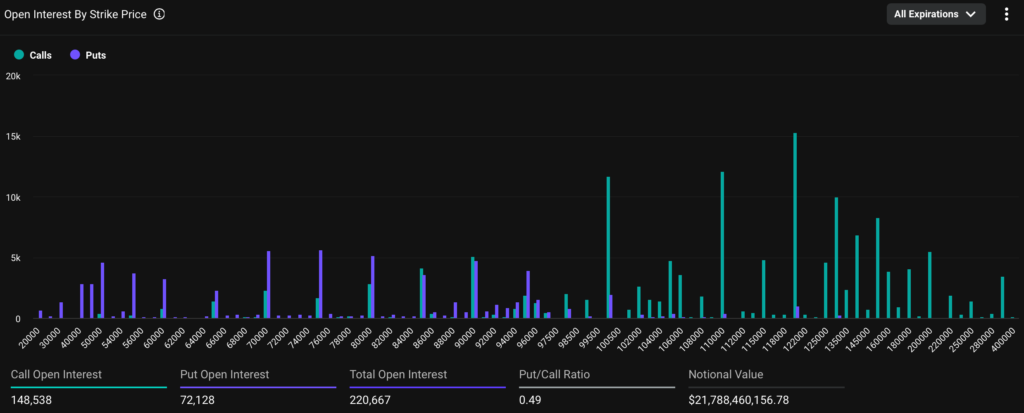
Task: Click the teal call bar at 200000 strike
Action: click(929, 285)
